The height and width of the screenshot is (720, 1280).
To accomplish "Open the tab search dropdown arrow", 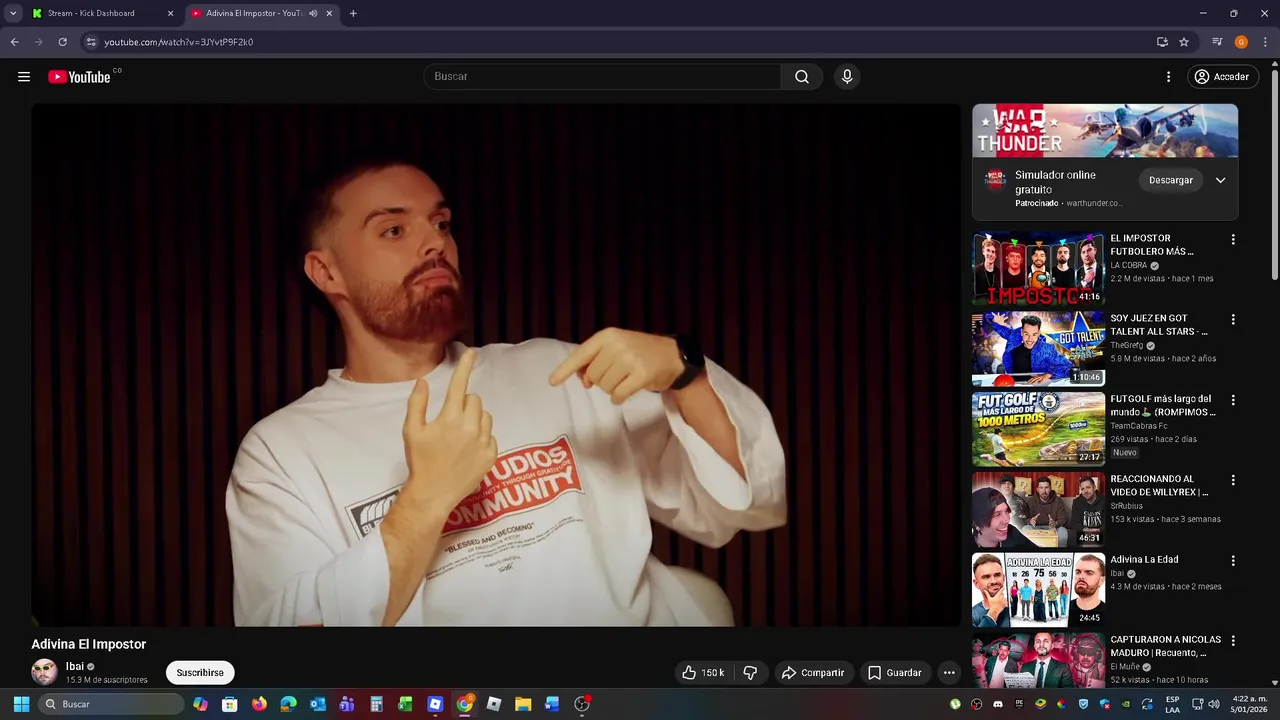I will (13, 13).
